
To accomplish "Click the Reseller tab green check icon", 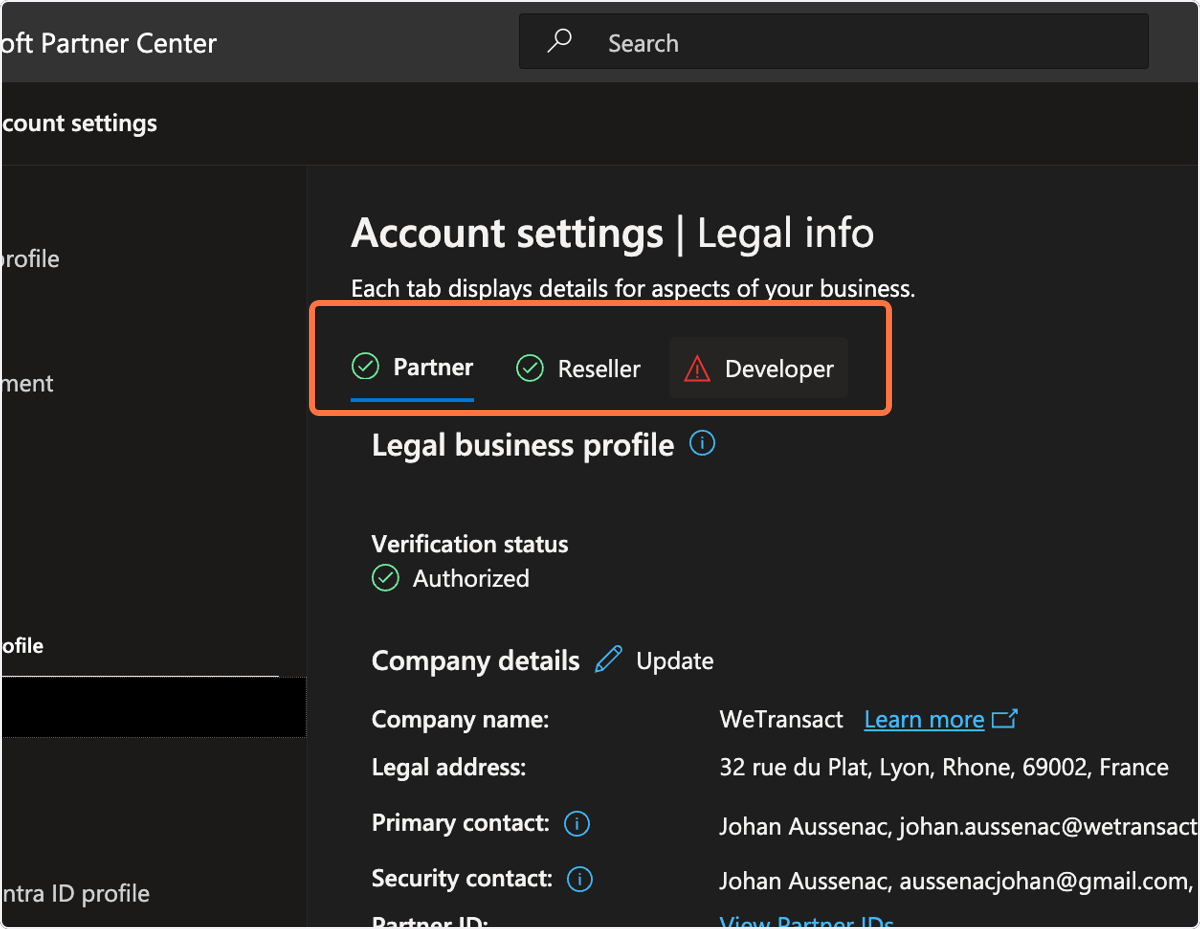I will [529, 369].
